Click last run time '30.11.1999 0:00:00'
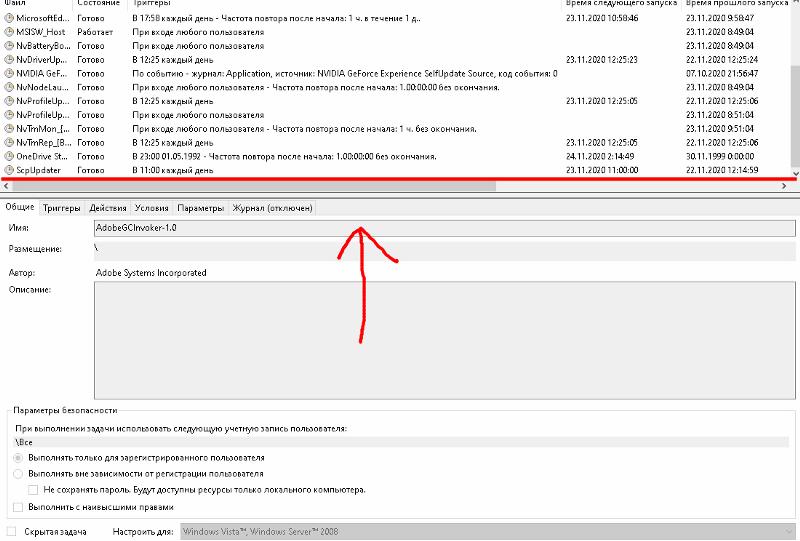 click(720, 156)
